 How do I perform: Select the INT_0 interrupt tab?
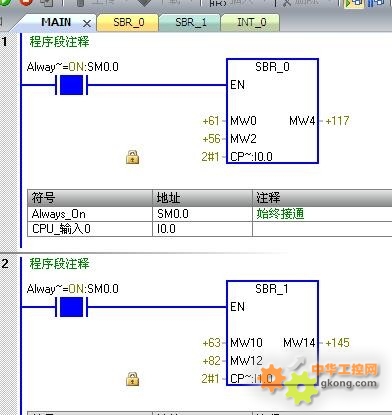tap(251, 22)
